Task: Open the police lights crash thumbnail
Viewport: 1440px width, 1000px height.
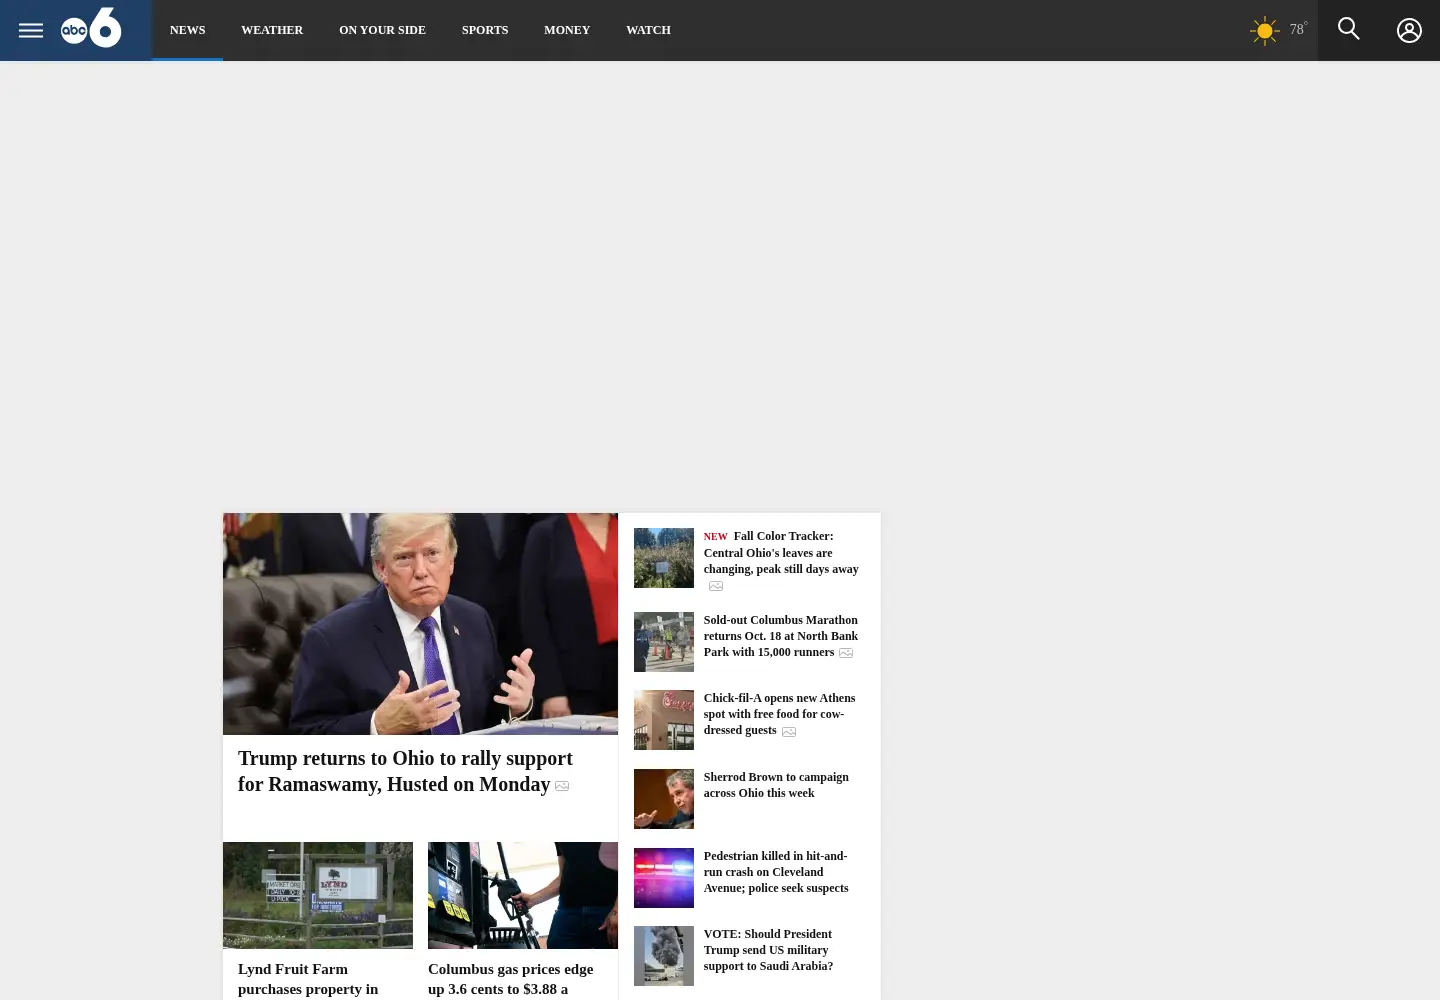Action: tap(663, 878)
